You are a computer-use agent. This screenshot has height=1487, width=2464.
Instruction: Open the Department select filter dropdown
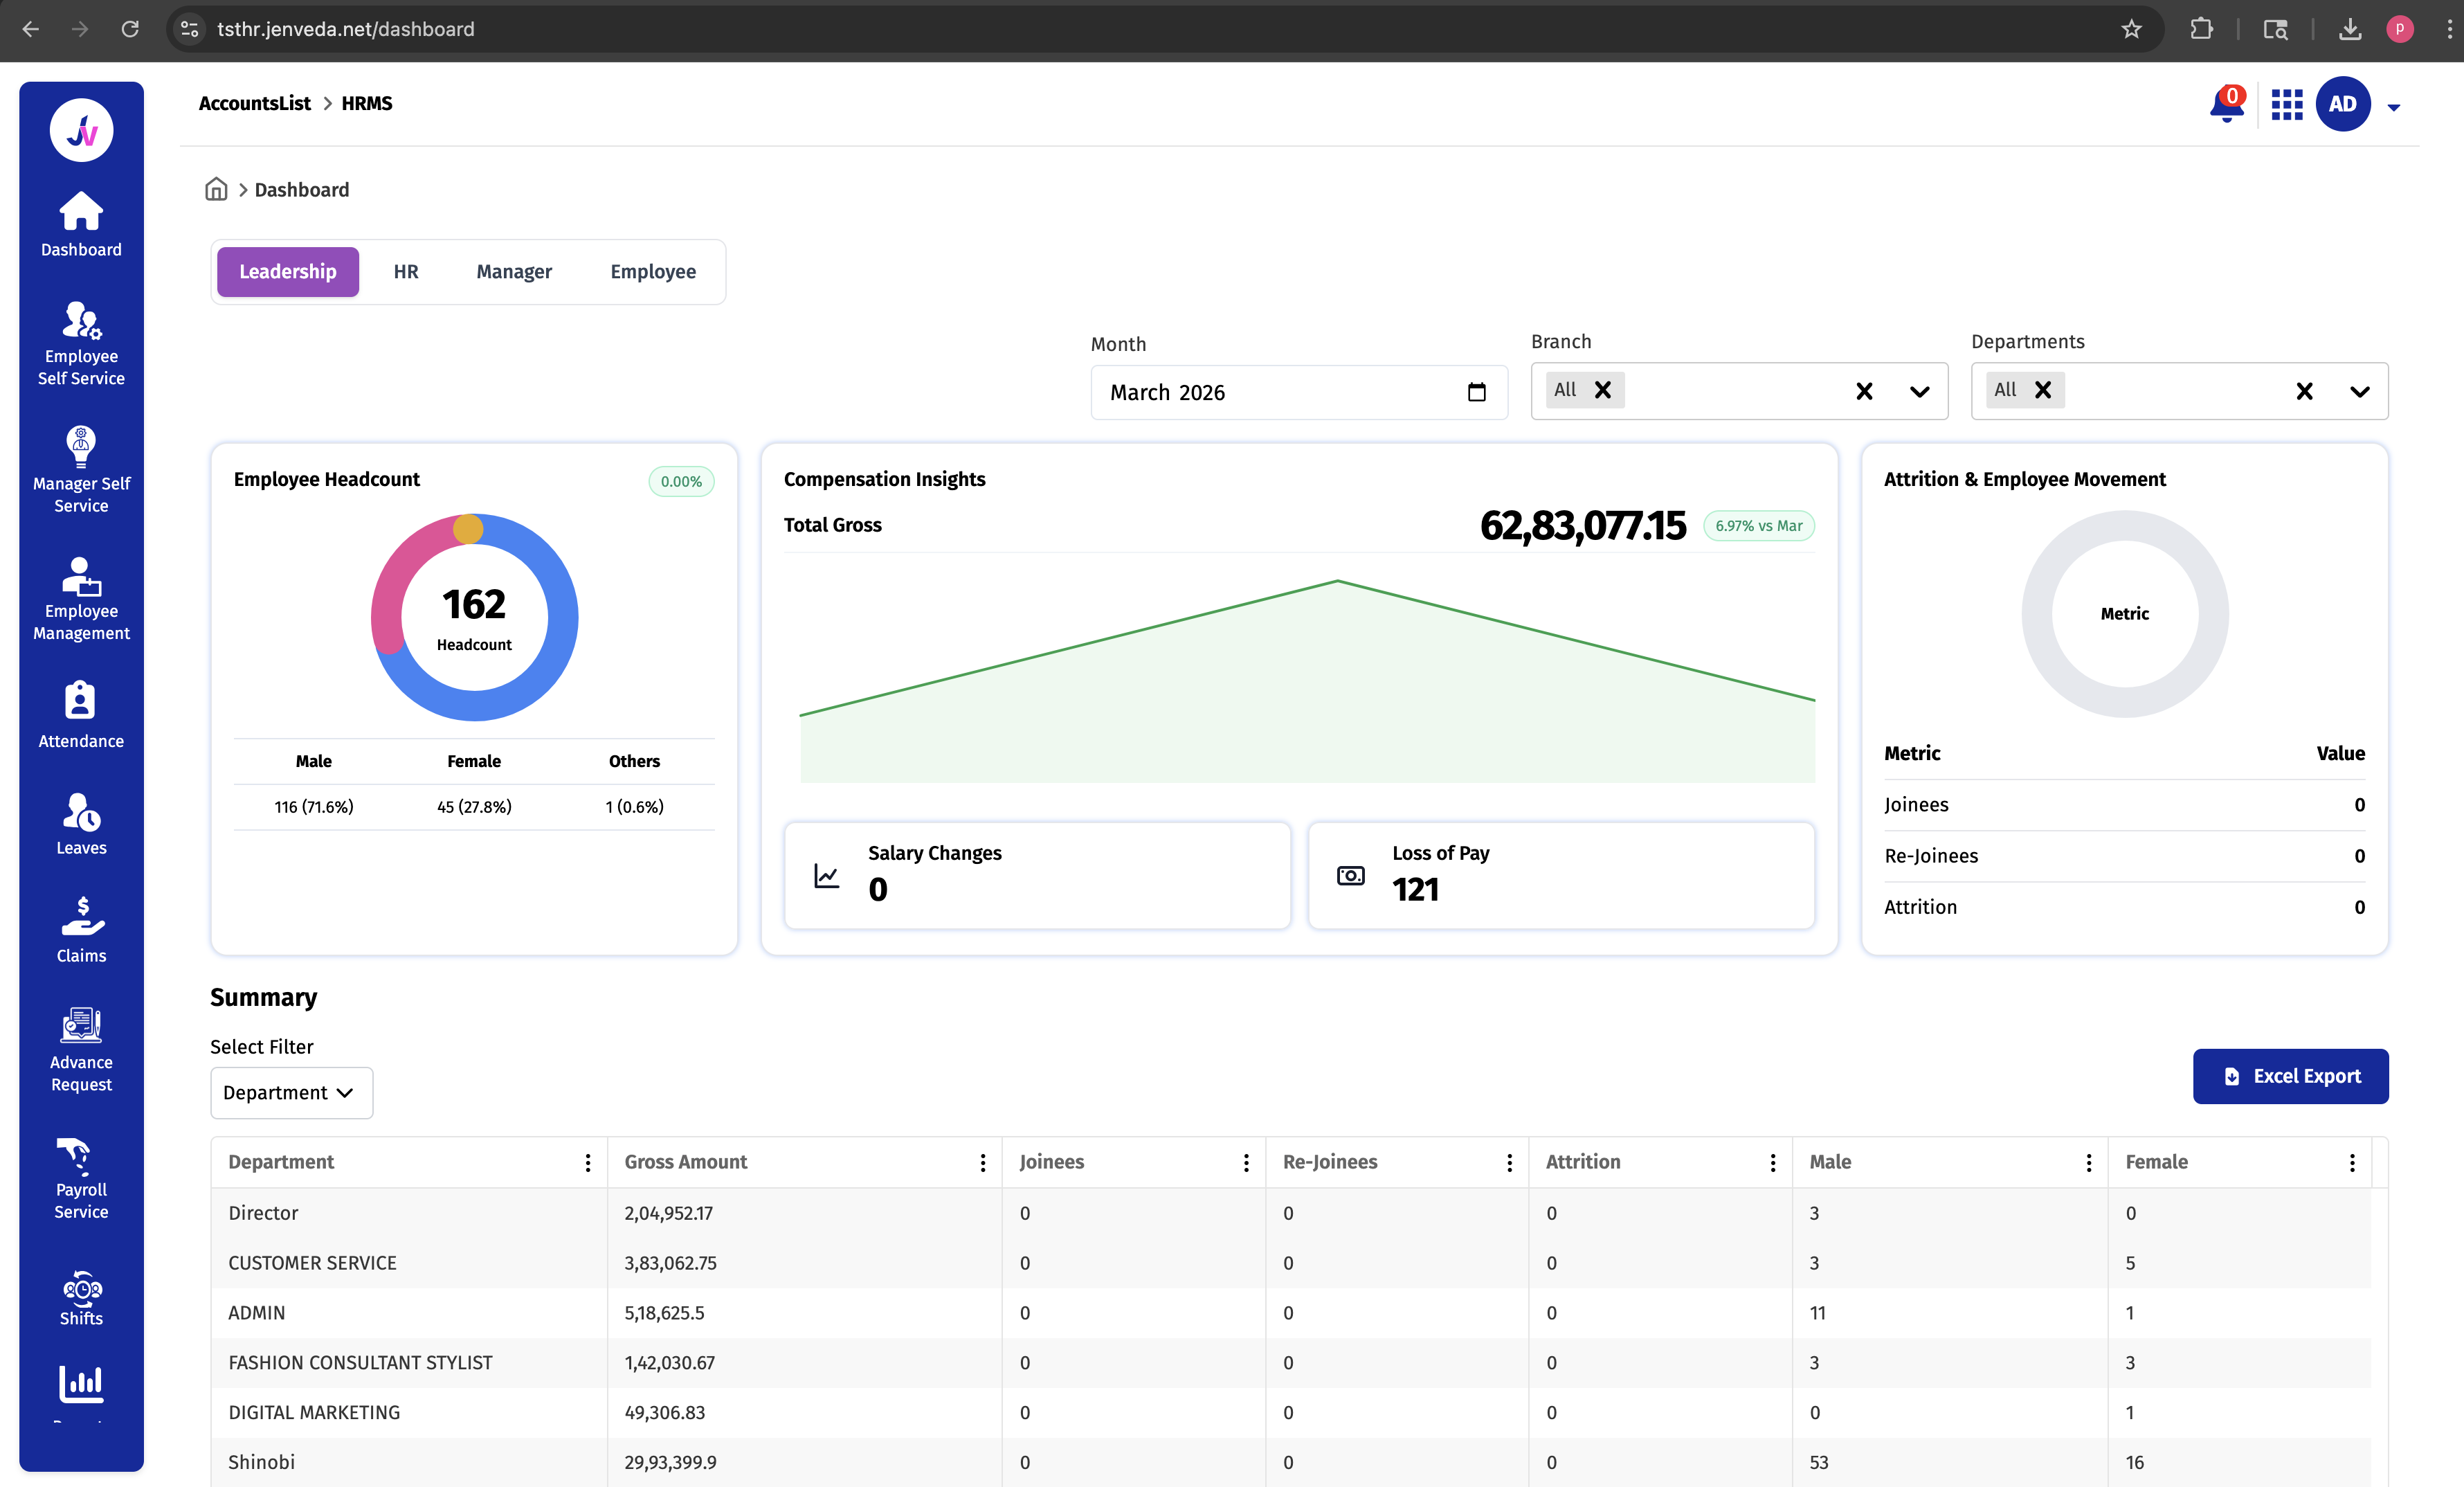point(291,1092)
